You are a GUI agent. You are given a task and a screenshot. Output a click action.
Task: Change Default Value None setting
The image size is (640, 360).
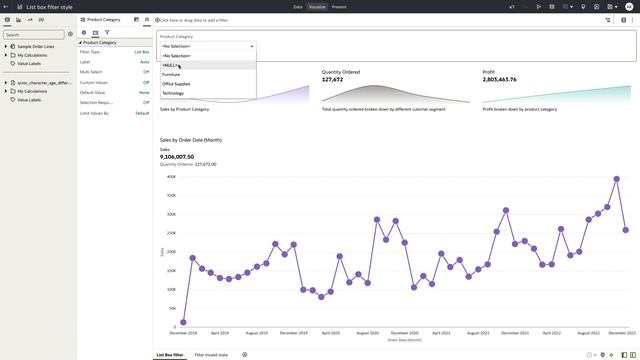pyautogui.click(x=144, y=93)
